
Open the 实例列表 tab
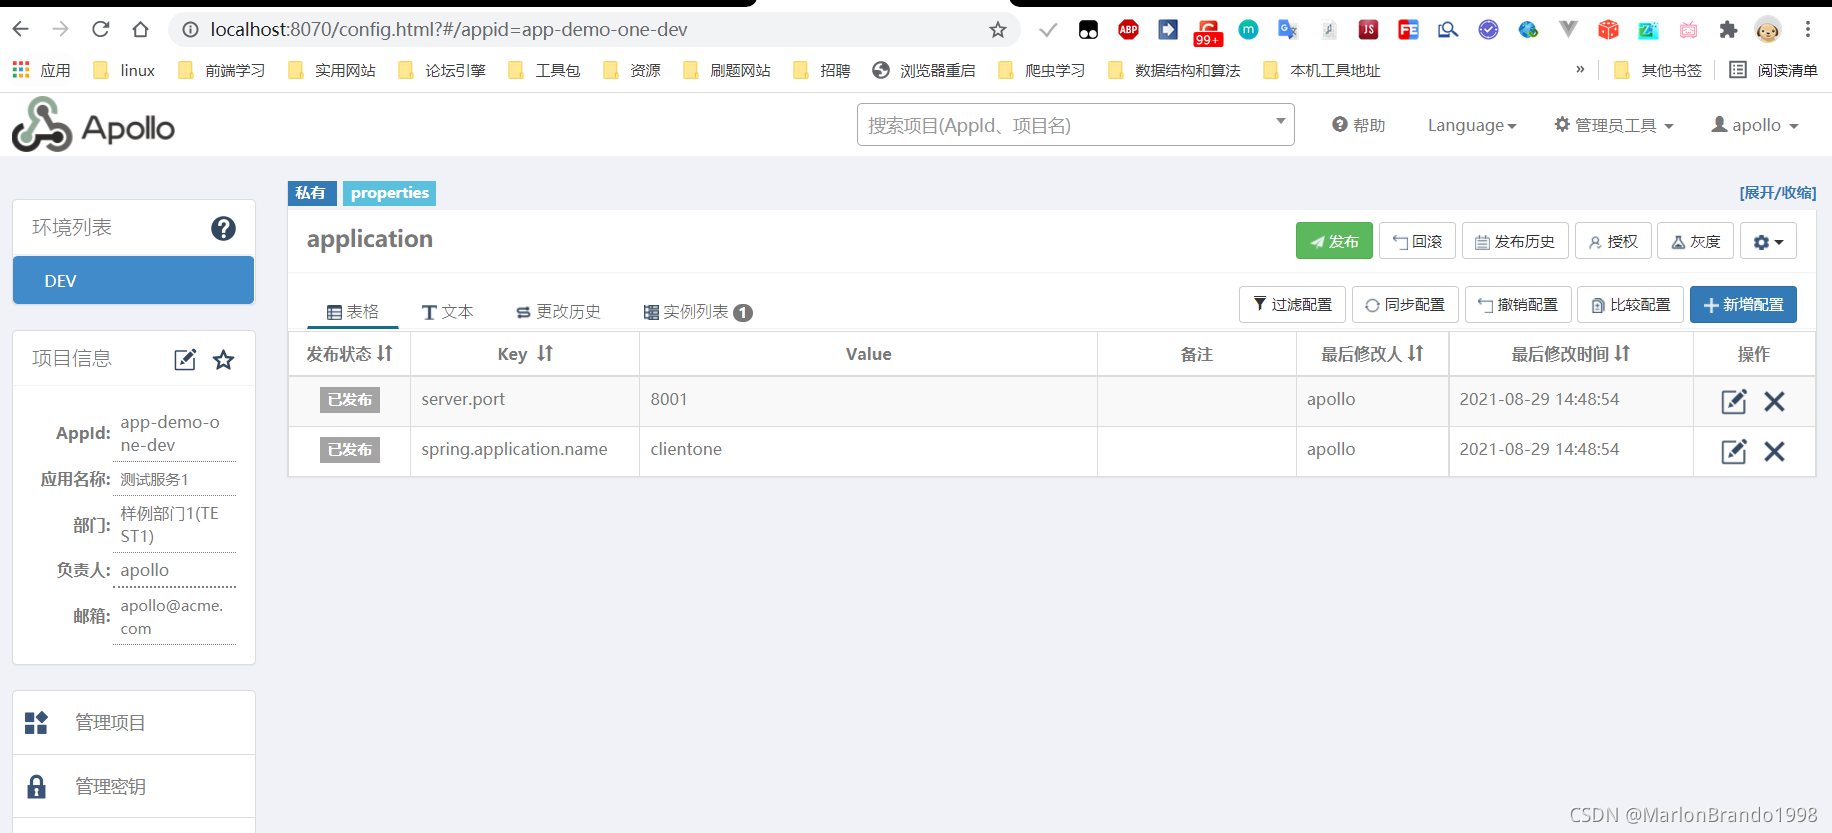697,312
